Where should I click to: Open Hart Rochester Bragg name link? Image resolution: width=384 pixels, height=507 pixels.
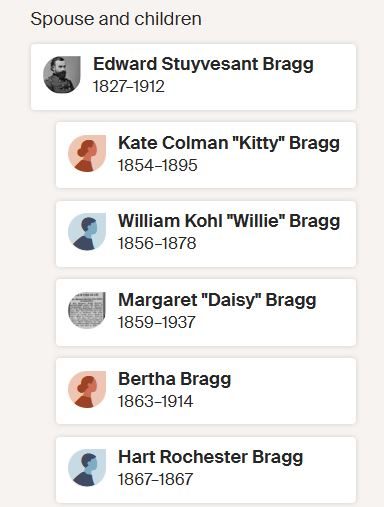pos(211,457)
